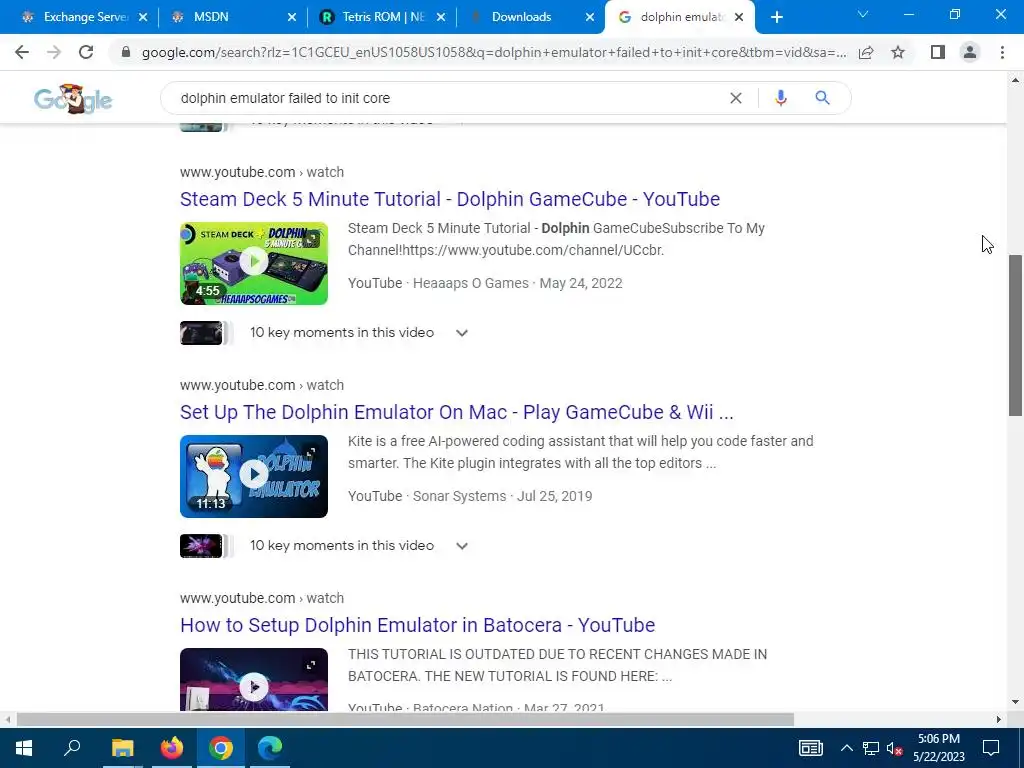Click the youtube.com breadcrumb above Steam Deck result
The image size is (1024, 768).
pyautogui.click(x=262, y=172)
